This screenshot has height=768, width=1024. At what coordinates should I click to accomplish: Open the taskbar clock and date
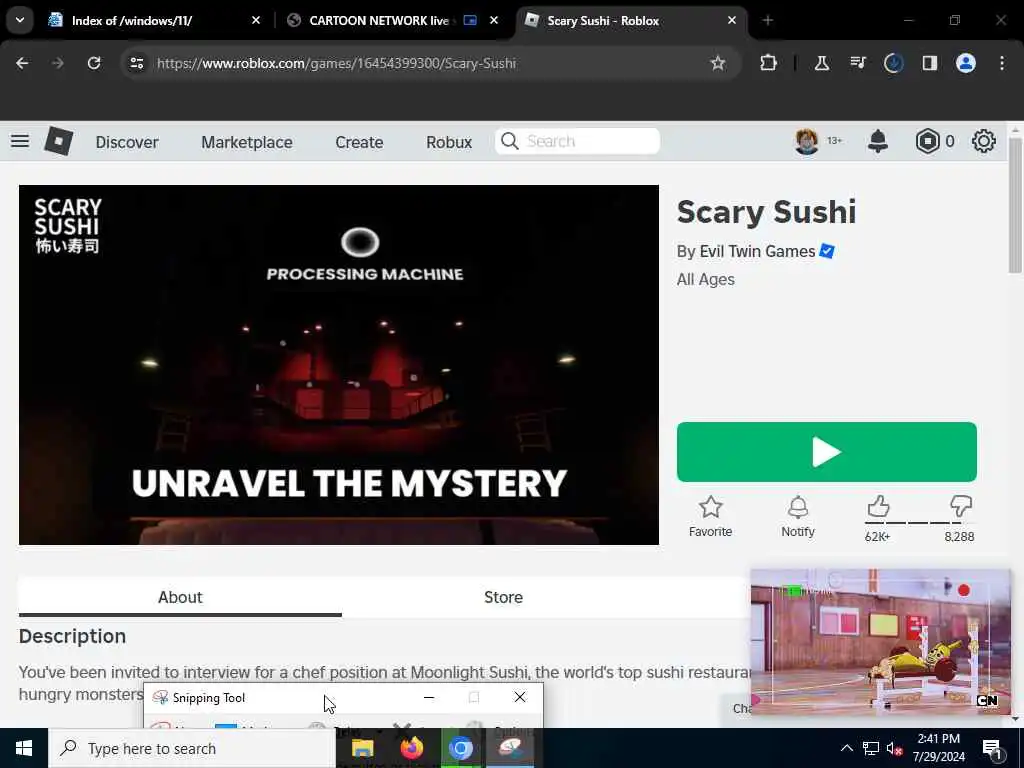938,748
